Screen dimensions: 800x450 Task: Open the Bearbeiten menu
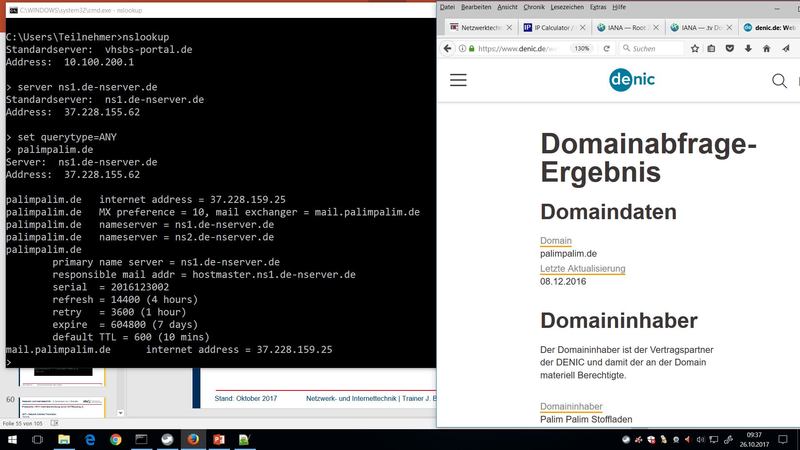point(476,7)
